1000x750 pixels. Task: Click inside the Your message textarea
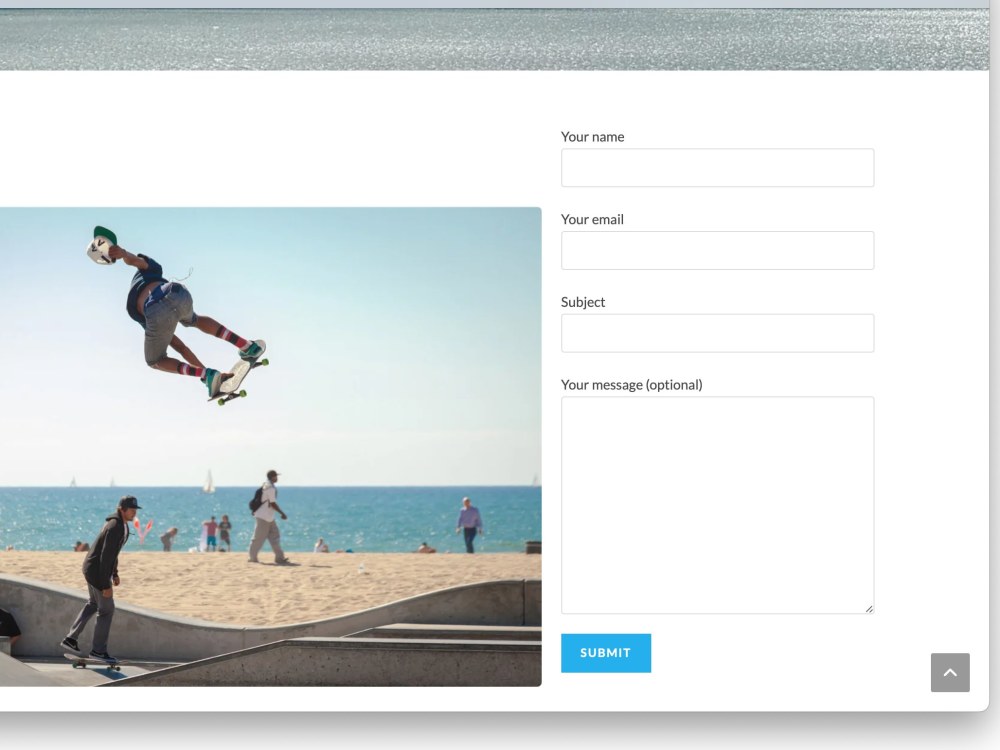pos(717,505)
